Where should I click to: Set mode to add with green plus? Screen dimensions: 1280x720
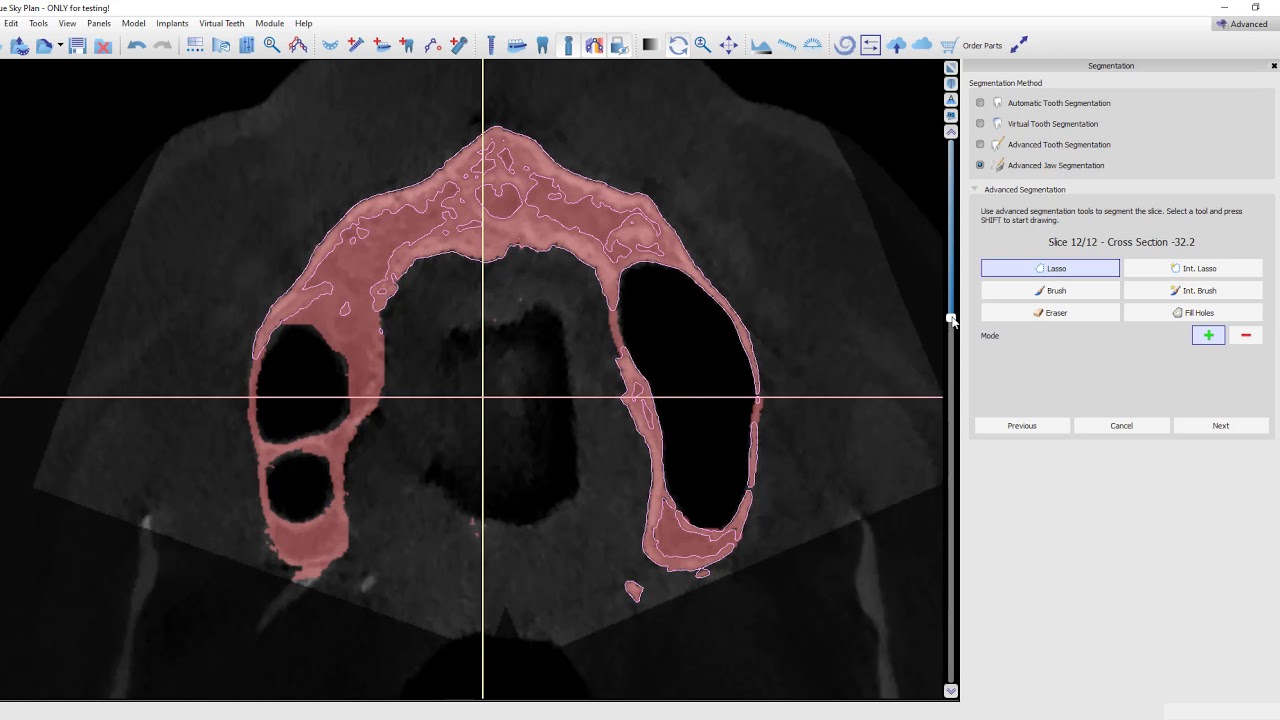[x=1208, y=336]
